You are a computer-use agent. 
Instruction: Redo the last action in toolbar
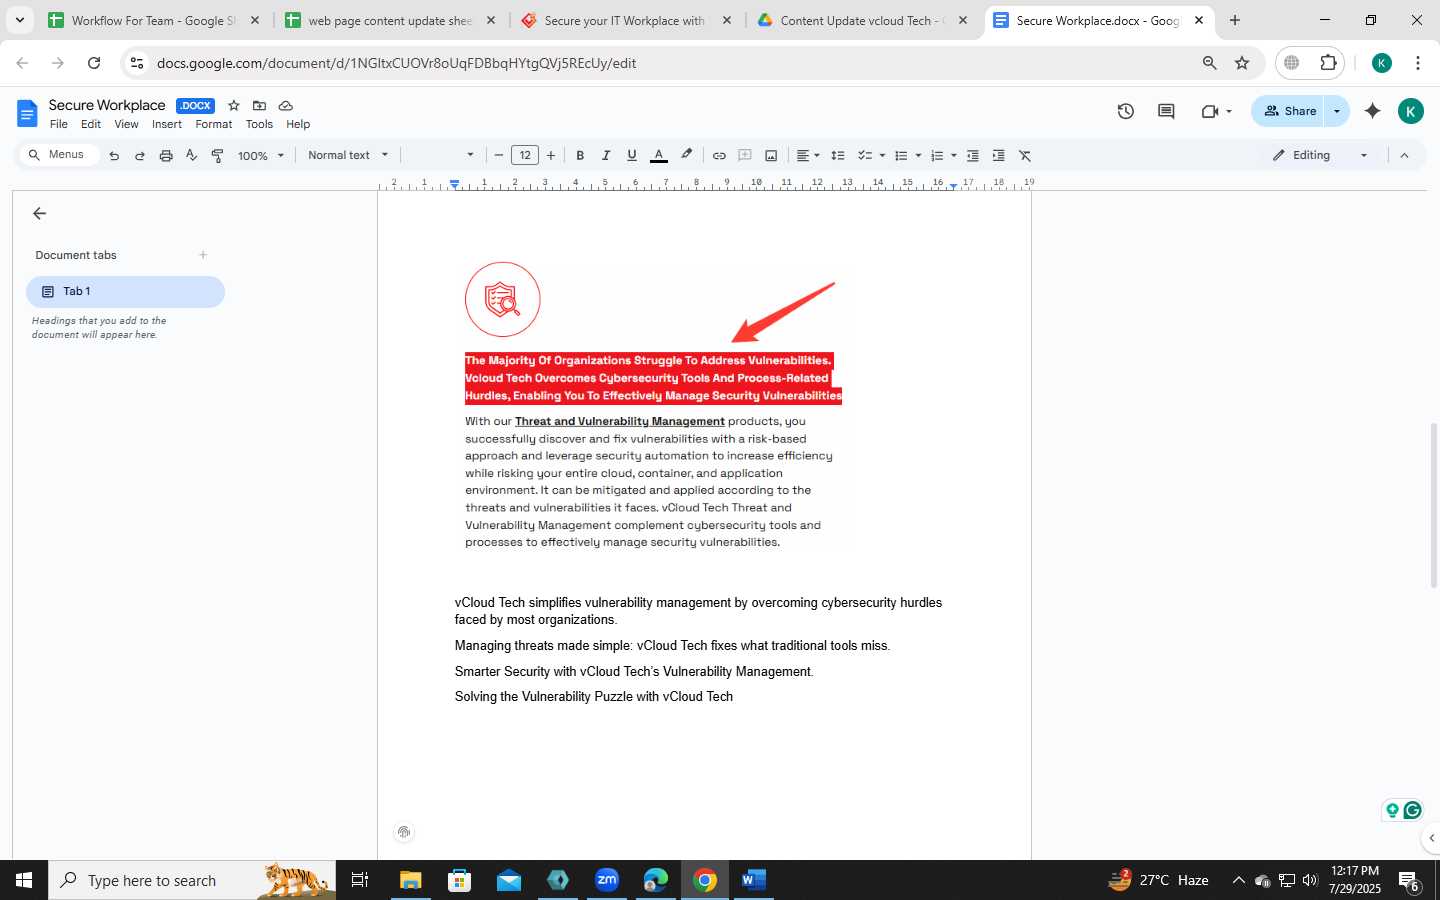pyautogui.click(x=140, y=155)
